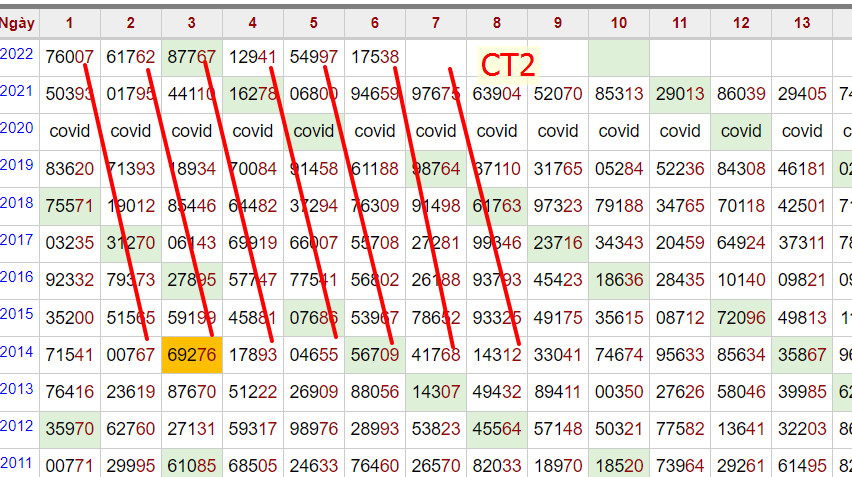
Task: Select the green cell 35970
Action: 70,427
